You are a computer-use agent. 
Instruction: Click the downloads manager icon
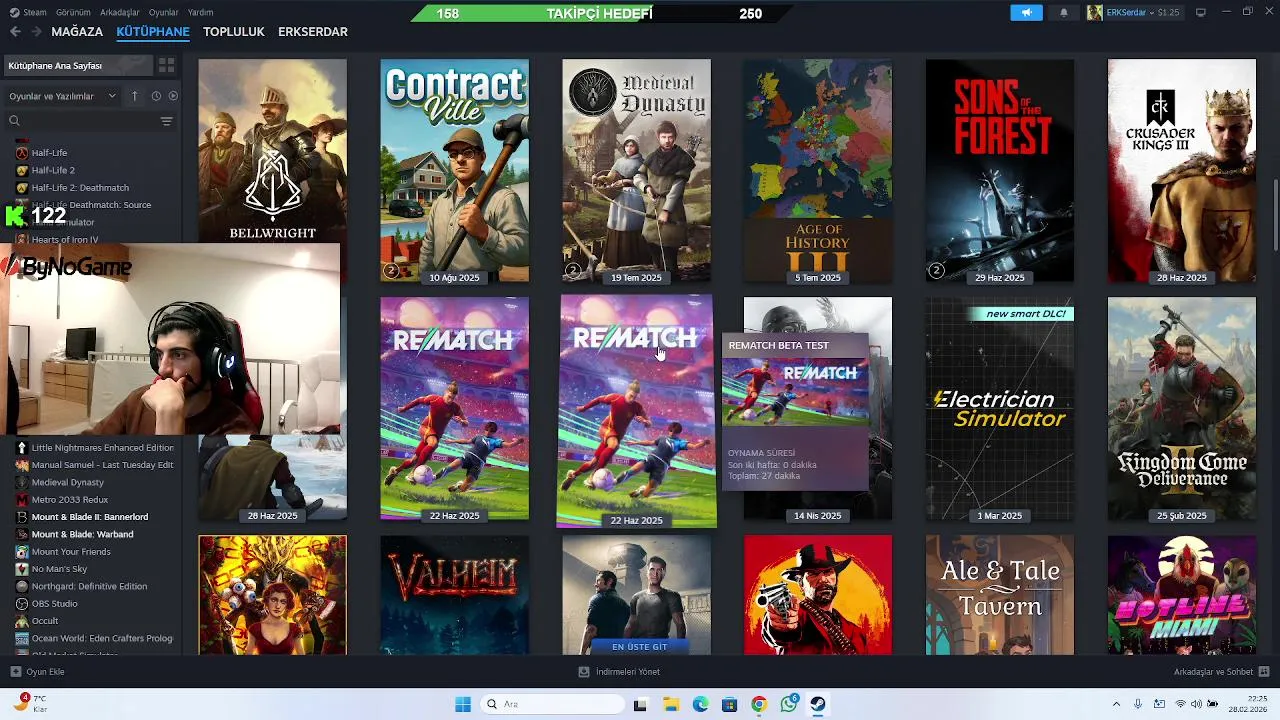click(x=584, y=672)
